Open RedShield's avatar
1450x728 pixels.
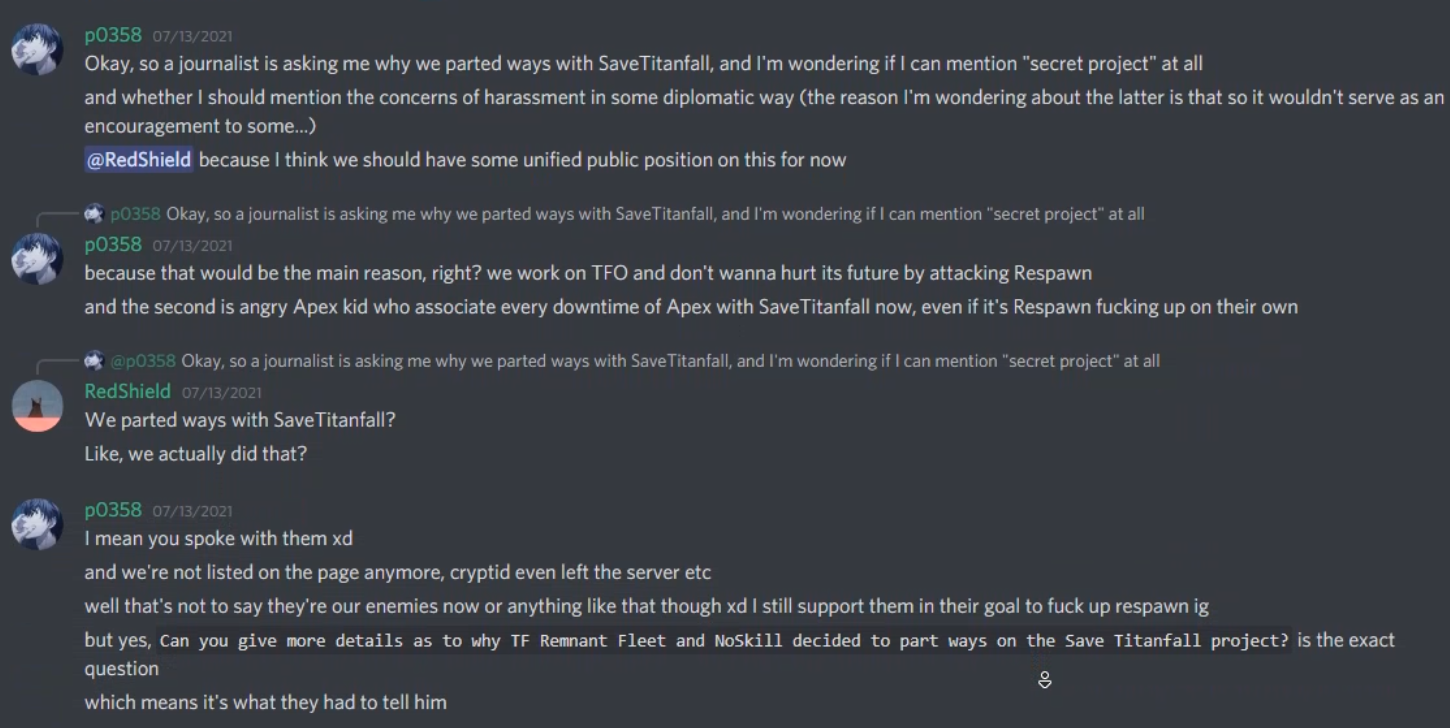pos(37,405)
